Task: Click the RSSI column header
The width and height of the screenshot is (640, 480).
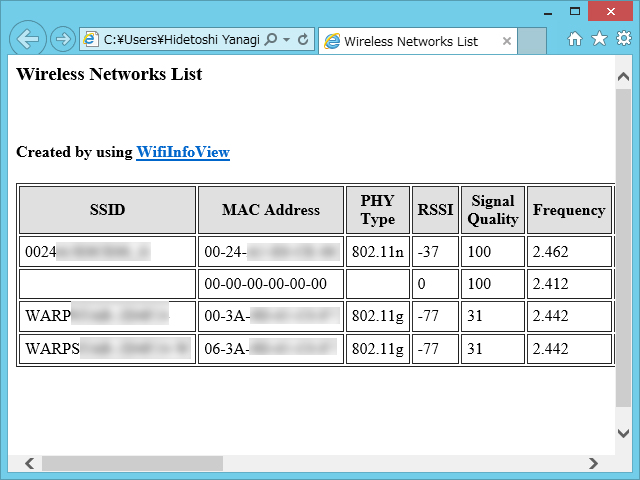Action: (x=435, y=210)
